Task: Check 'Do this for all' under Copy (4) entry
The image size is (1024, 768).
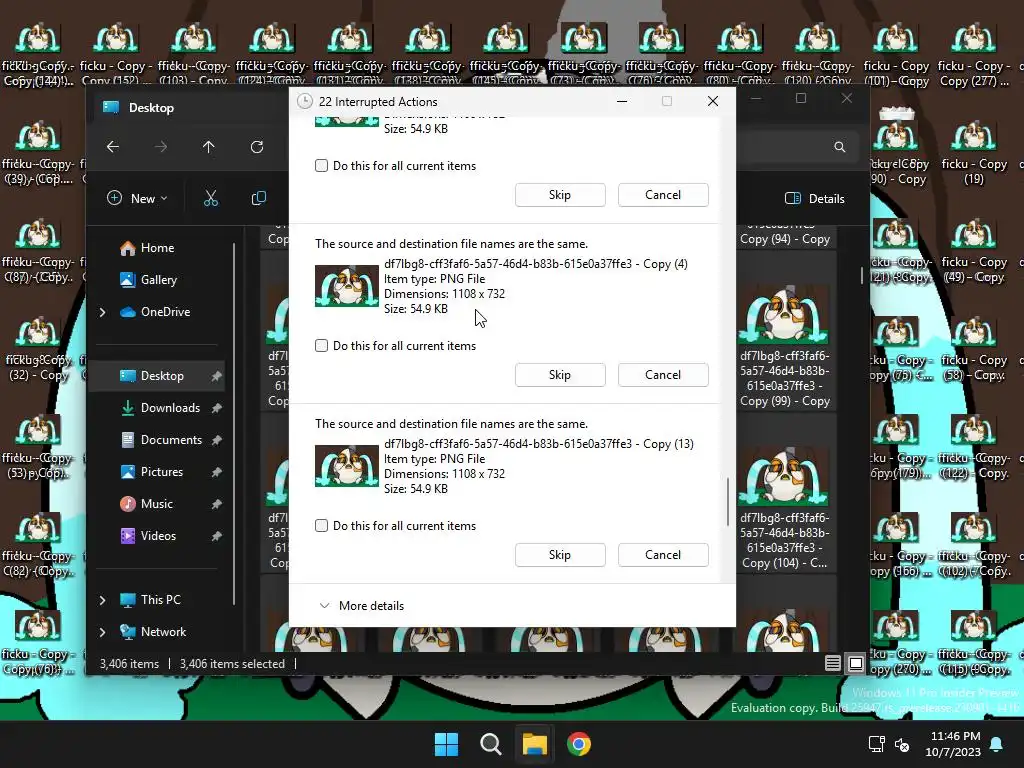Action: click(x=321, y=345)
